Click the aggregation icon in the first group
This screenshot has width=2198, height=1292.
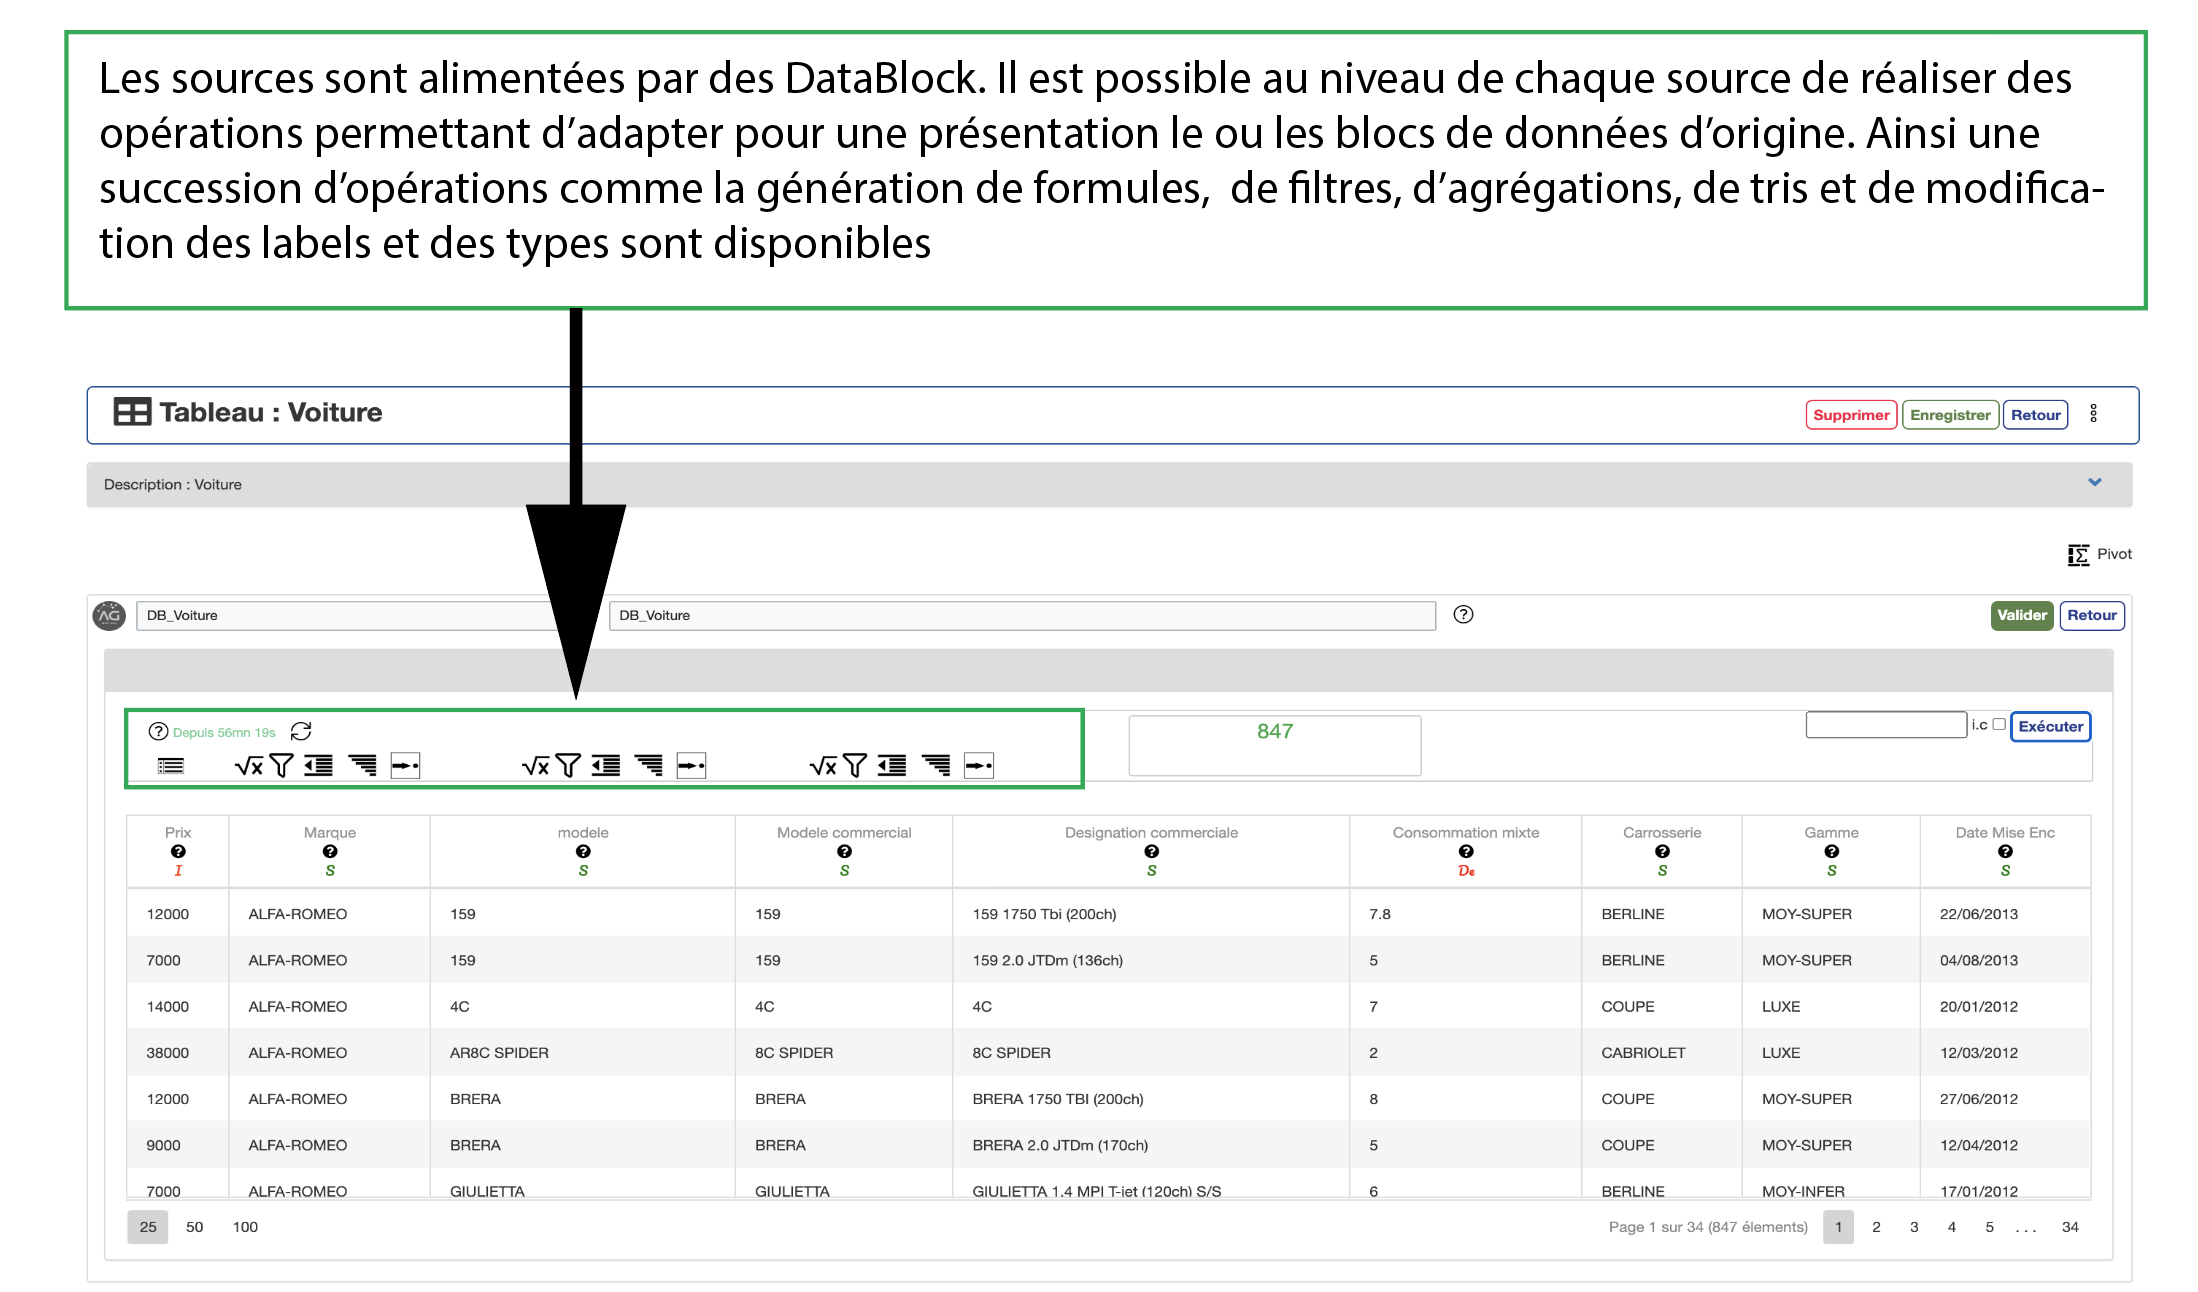click(x=319, y=766)
